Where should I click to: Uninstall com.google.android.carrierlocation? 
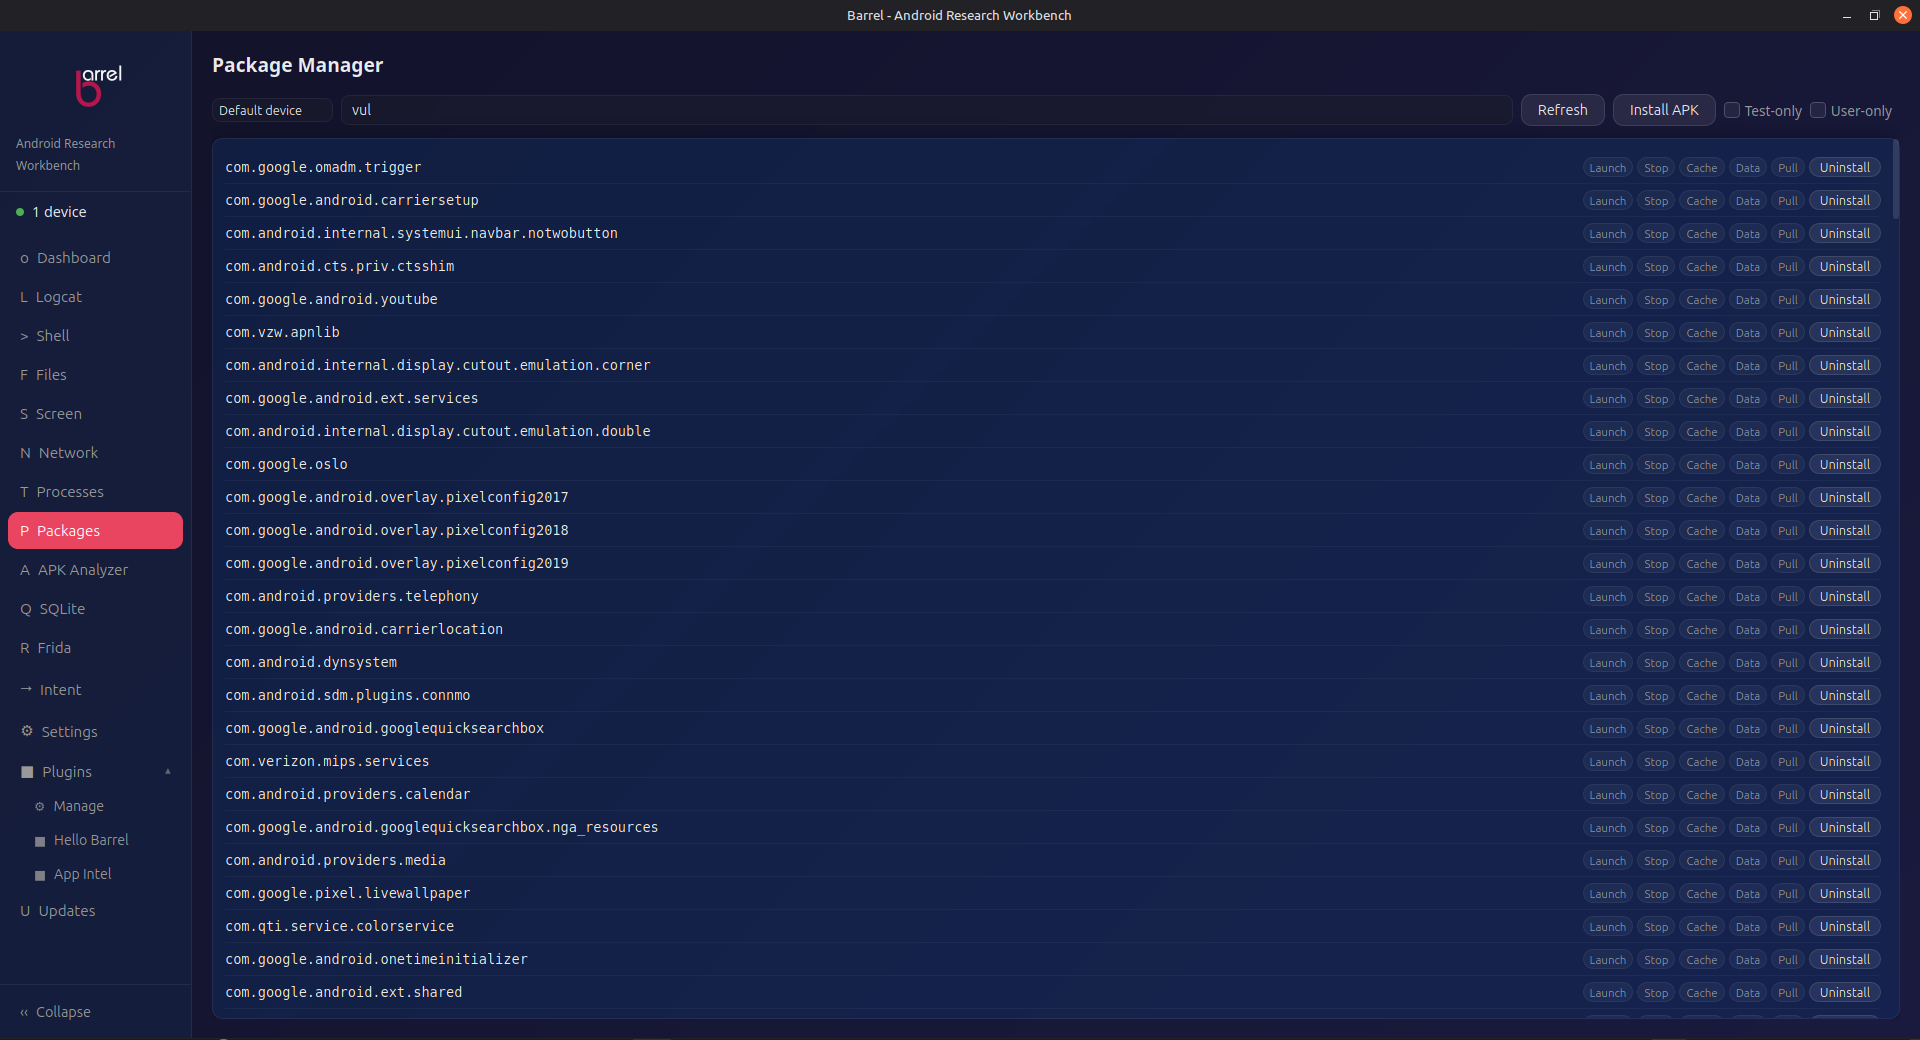click(x=1844, y=630)
